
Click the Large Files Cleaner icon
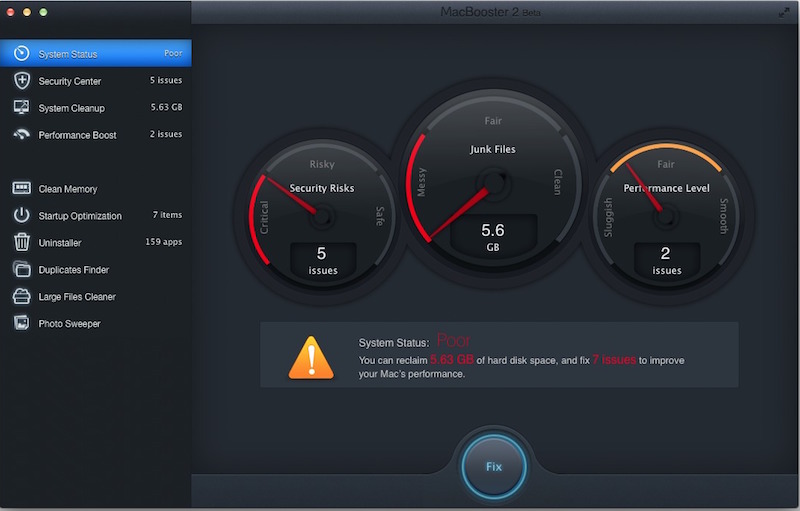pyautogui.click(x=21, y=296)
